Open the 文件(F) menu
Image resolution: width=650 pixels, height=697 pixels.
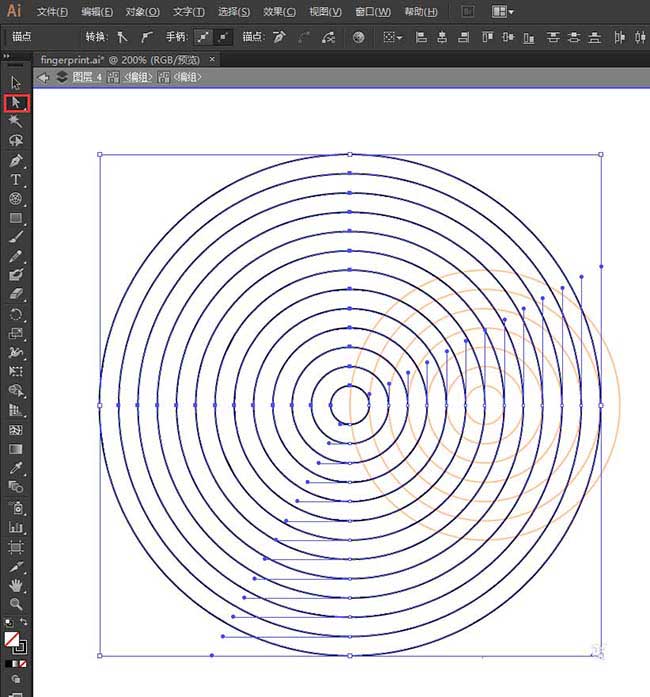pyautogui.click(x=52, y=12)
